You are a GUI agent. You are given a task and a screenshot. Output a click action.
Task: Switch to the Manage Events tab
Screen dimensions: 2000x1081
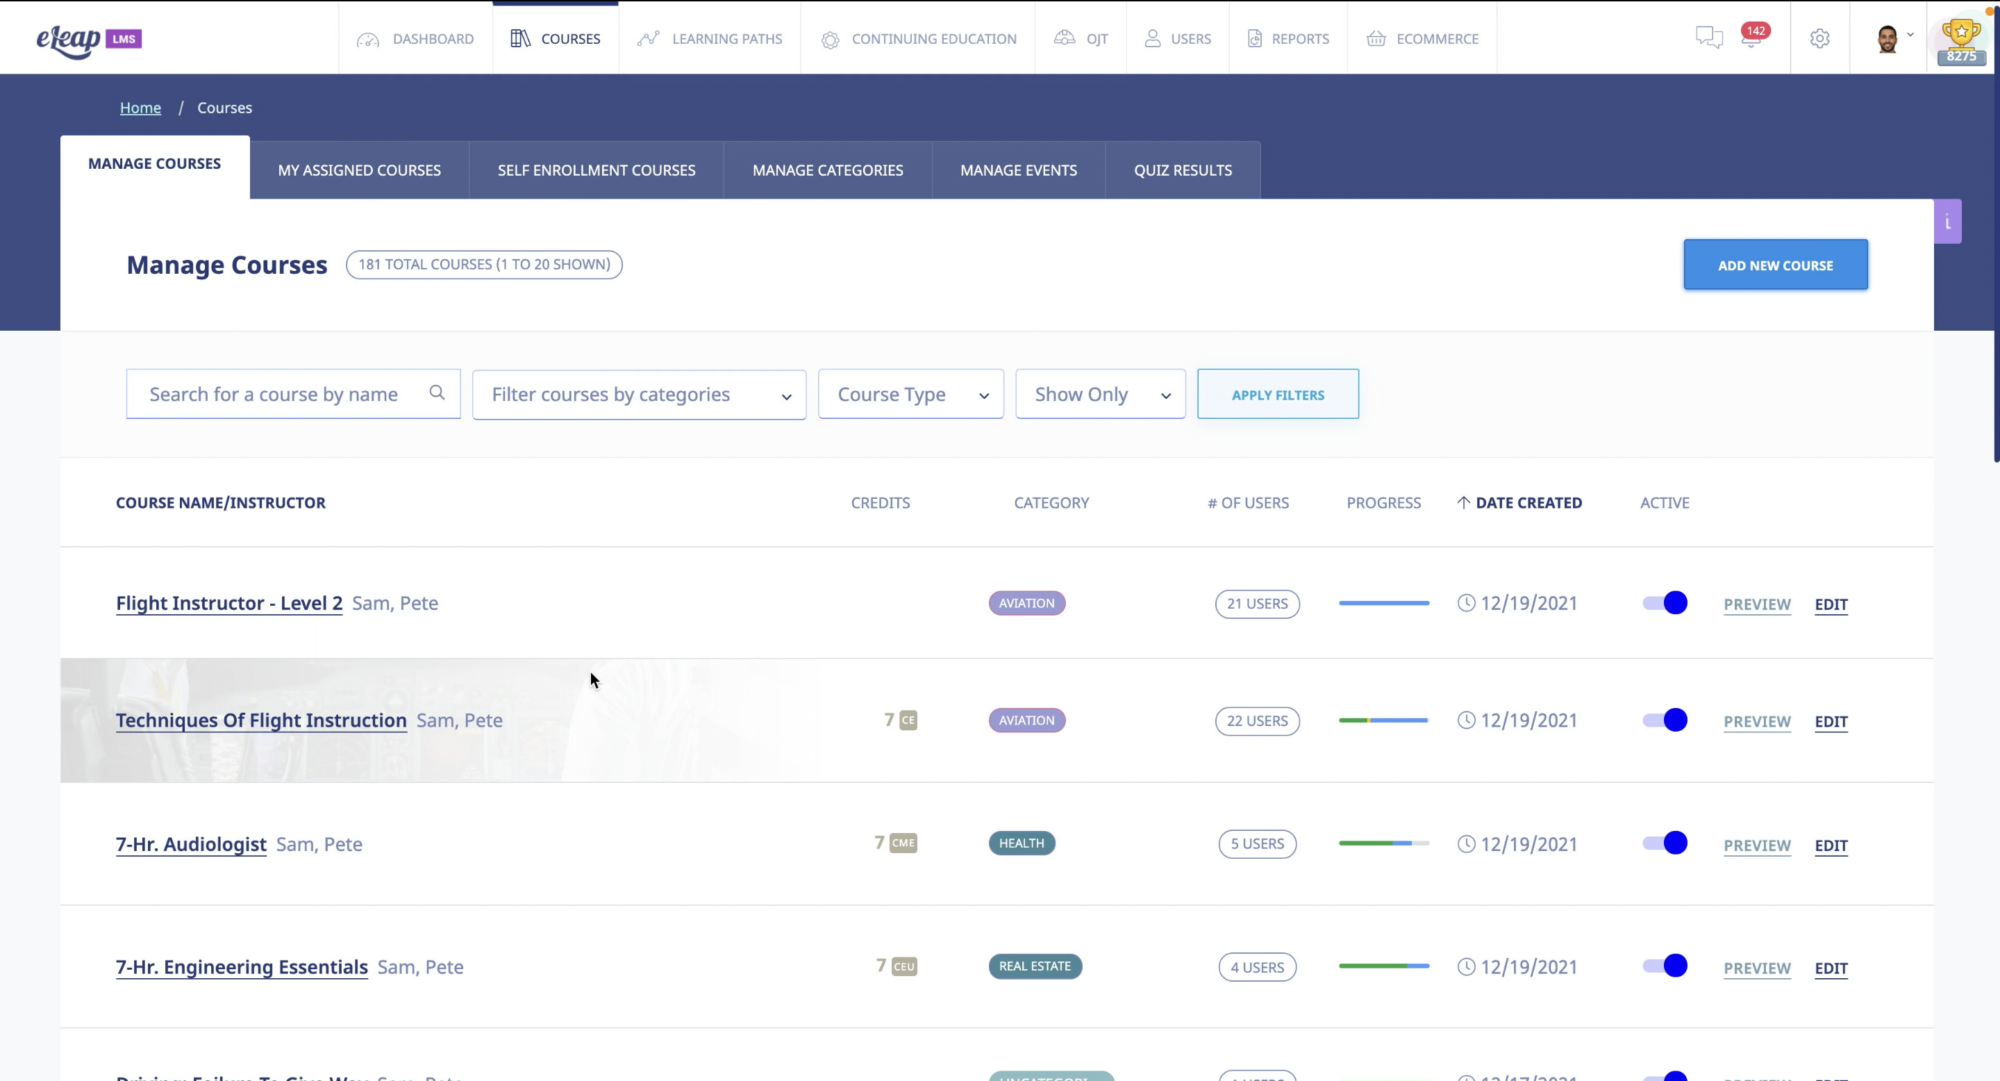[1018, 170]
